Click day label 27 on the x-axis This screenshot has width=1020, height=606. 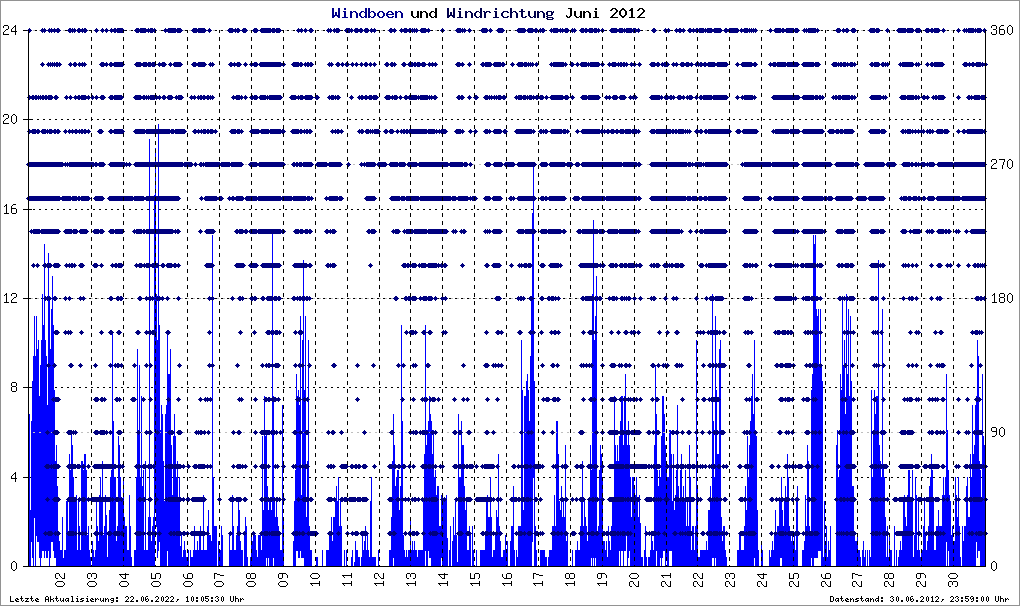click(x=857, y=579)
